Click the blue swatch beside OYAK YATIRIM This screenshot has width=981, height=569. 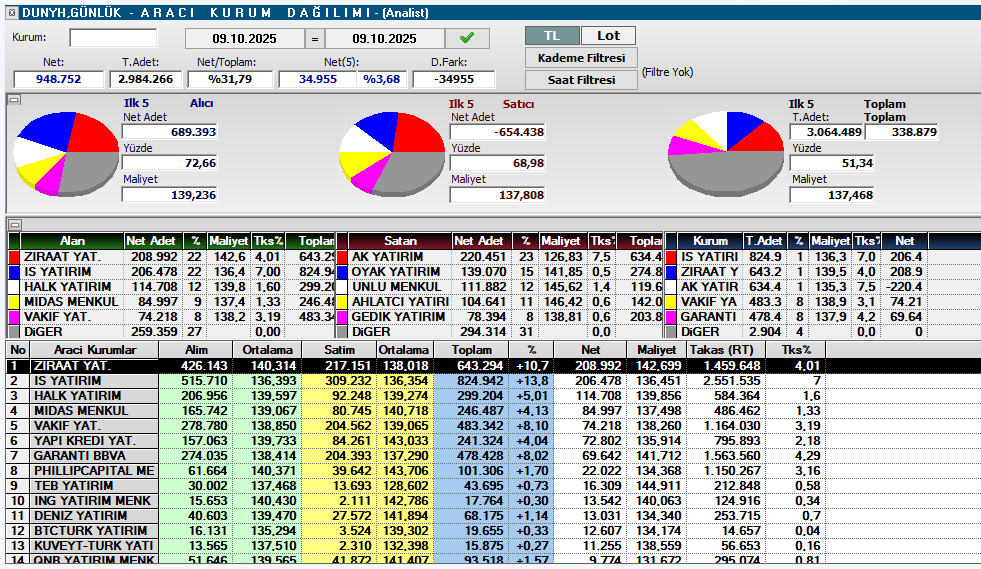tap(342, 272)
